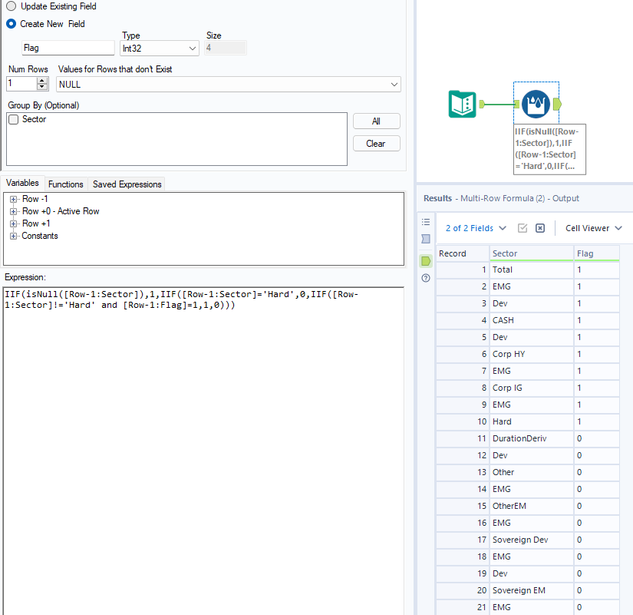The height and width of the screenshot is (615, 633).
Task: Select the OtherEM sector cell
Action: pos(531,506)
